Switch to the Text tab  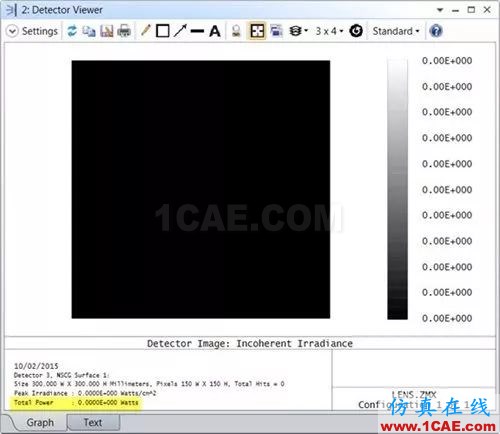[x=93, y=423]
